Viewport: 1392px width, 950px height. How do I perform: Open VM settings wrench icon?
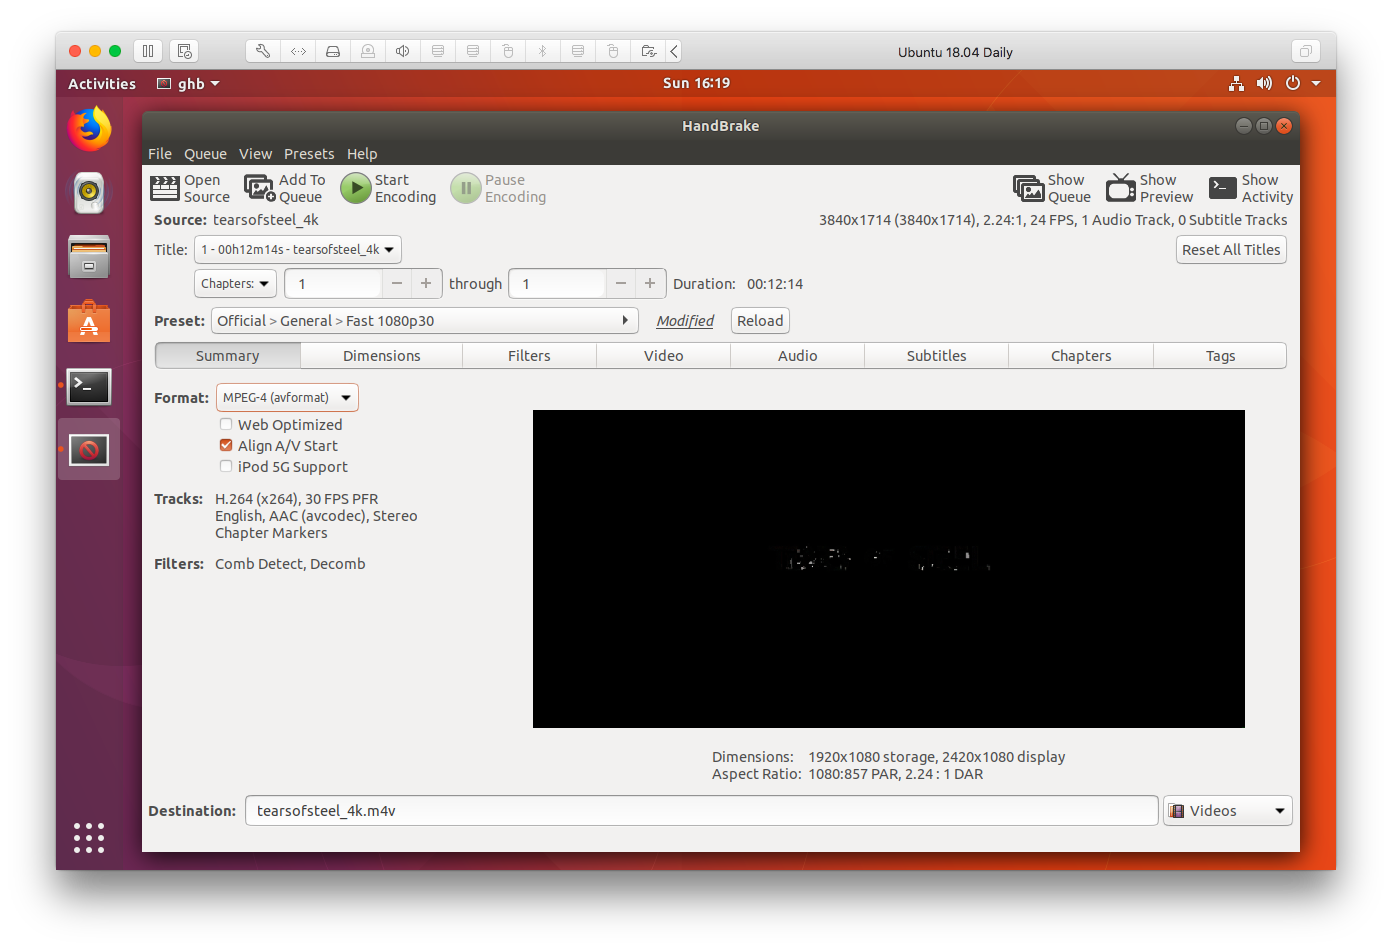(263, 51)
